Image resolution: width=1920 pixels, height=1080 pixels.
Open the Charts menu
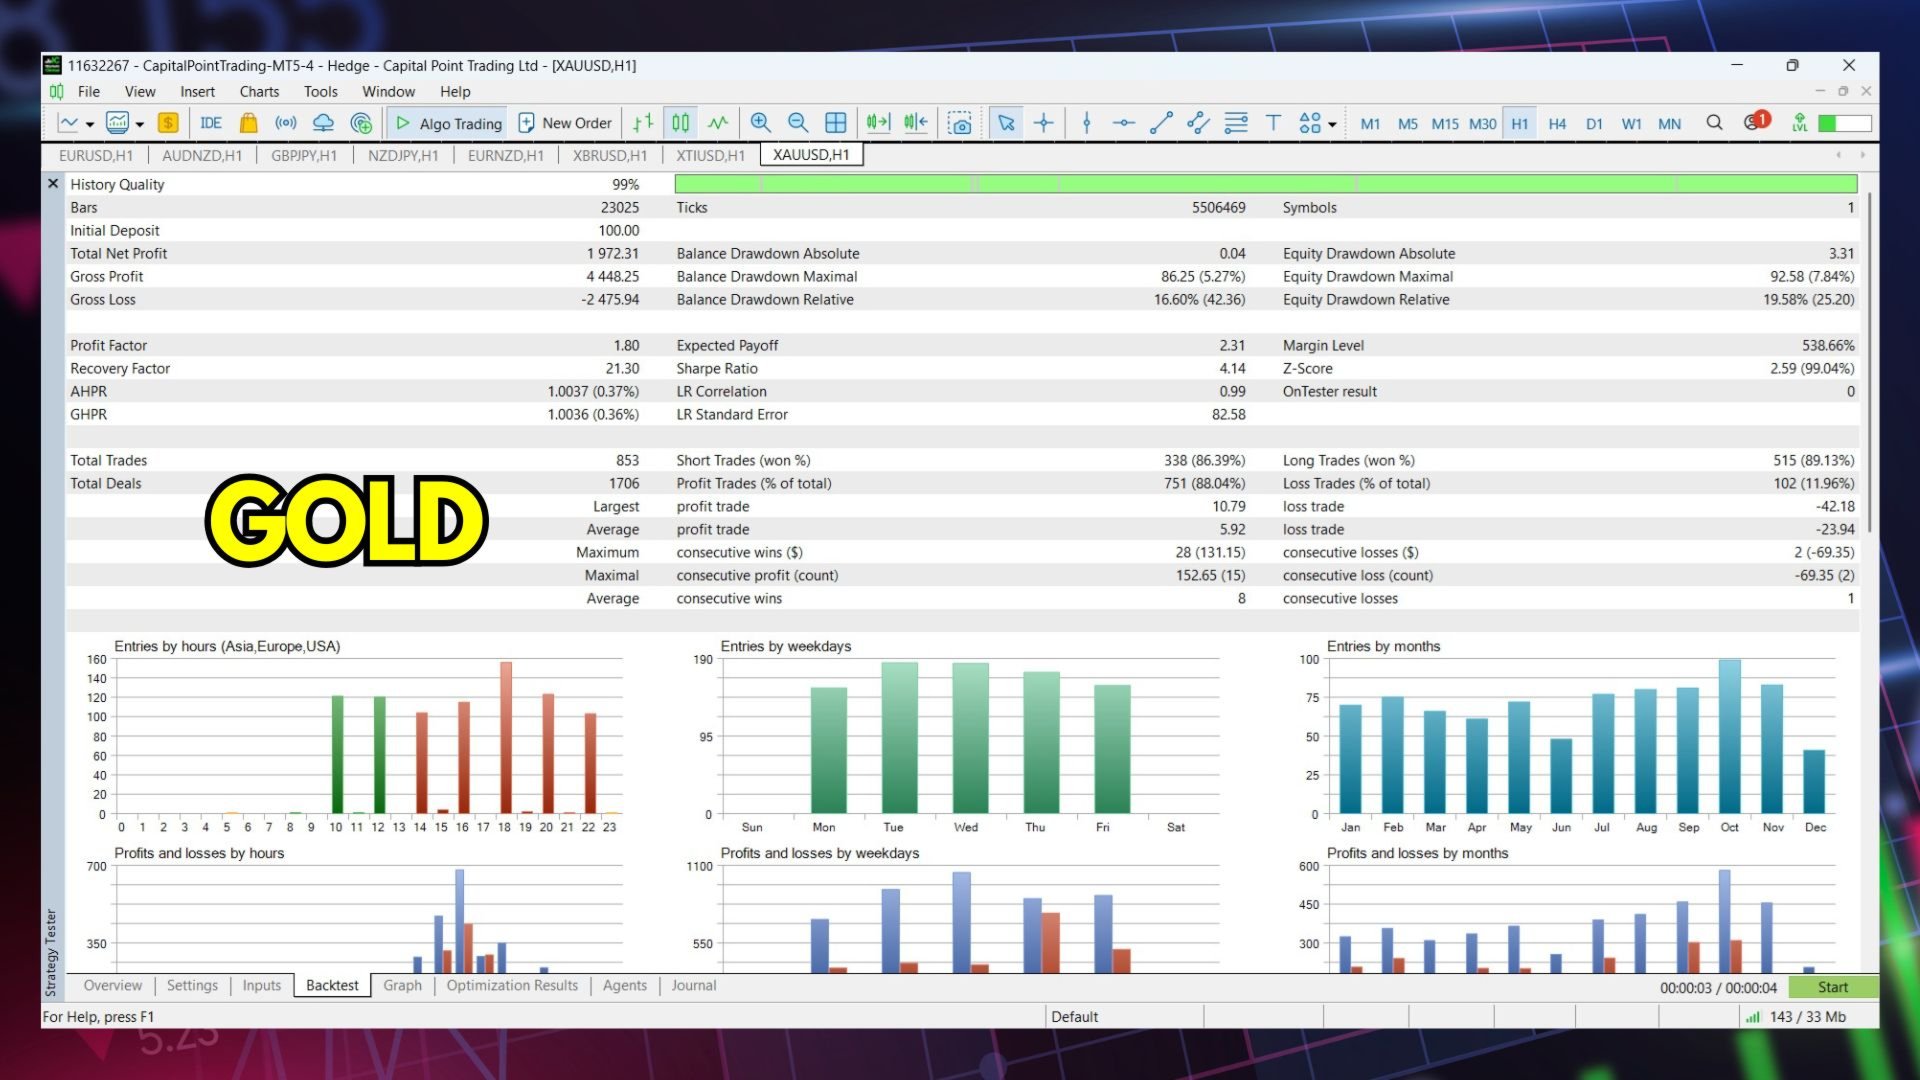click(x=259, y=91)
